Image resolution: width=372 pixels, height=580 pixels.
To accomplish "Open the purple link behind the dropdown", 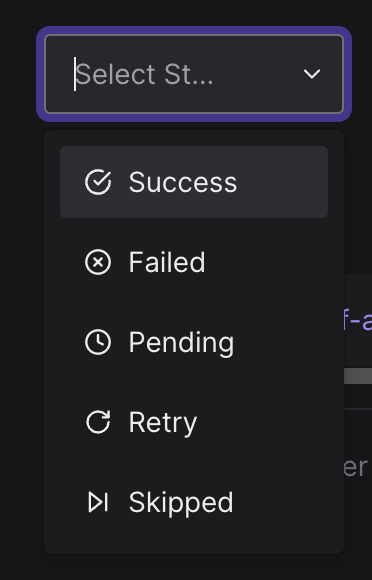I will pyautogui.click(x=358, y=321).
